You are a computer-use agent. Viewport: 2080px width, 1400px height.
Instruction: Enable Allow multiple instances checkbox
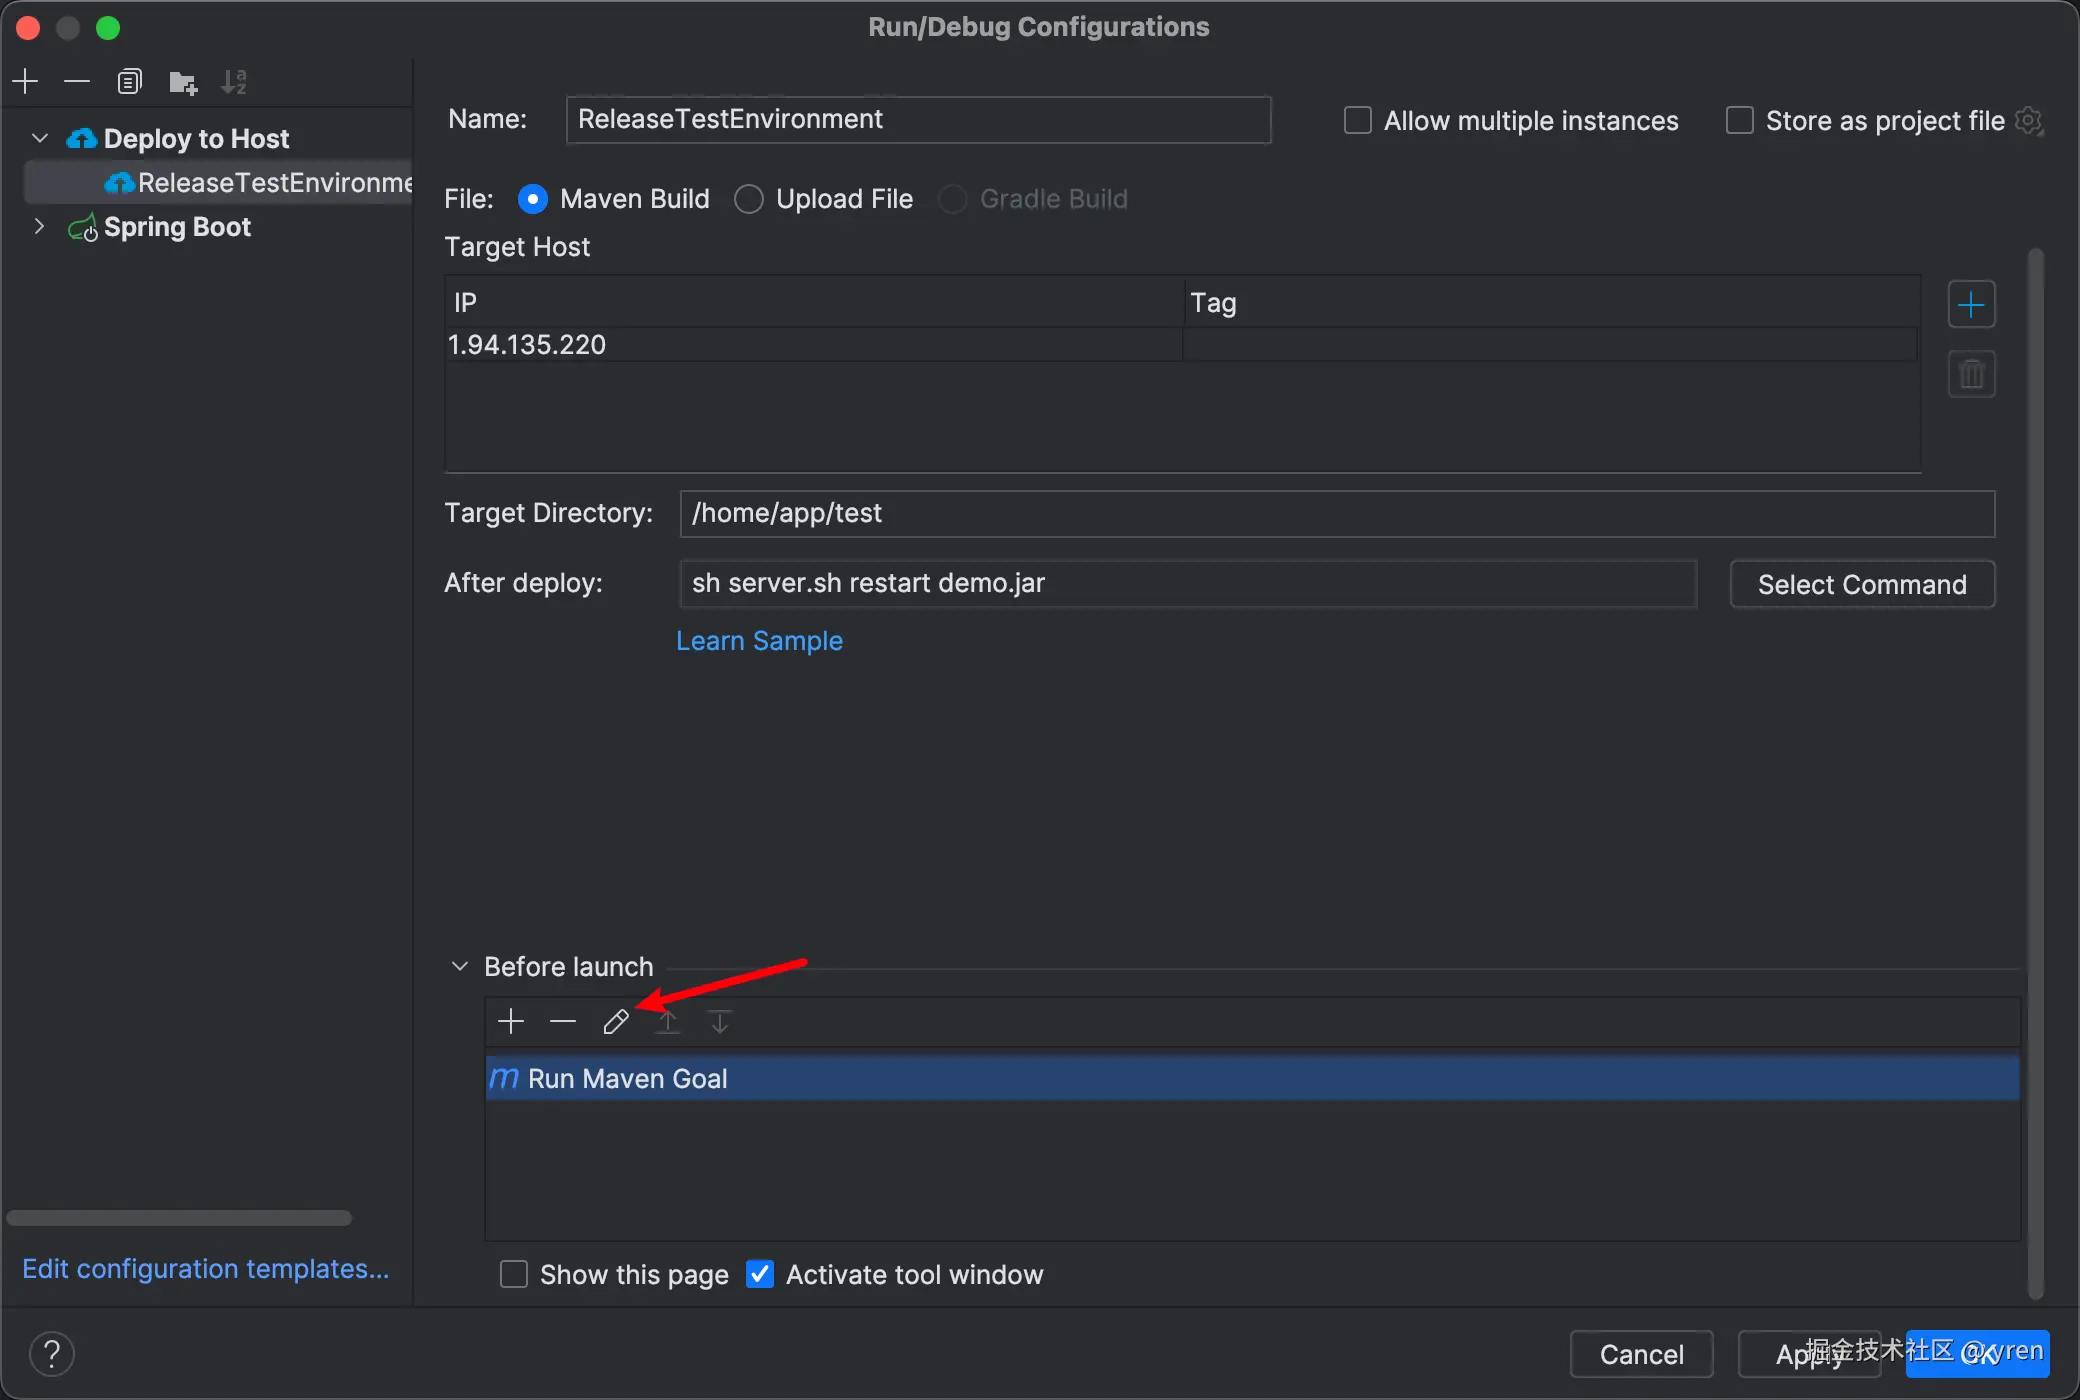click(x=1357, y=121)
